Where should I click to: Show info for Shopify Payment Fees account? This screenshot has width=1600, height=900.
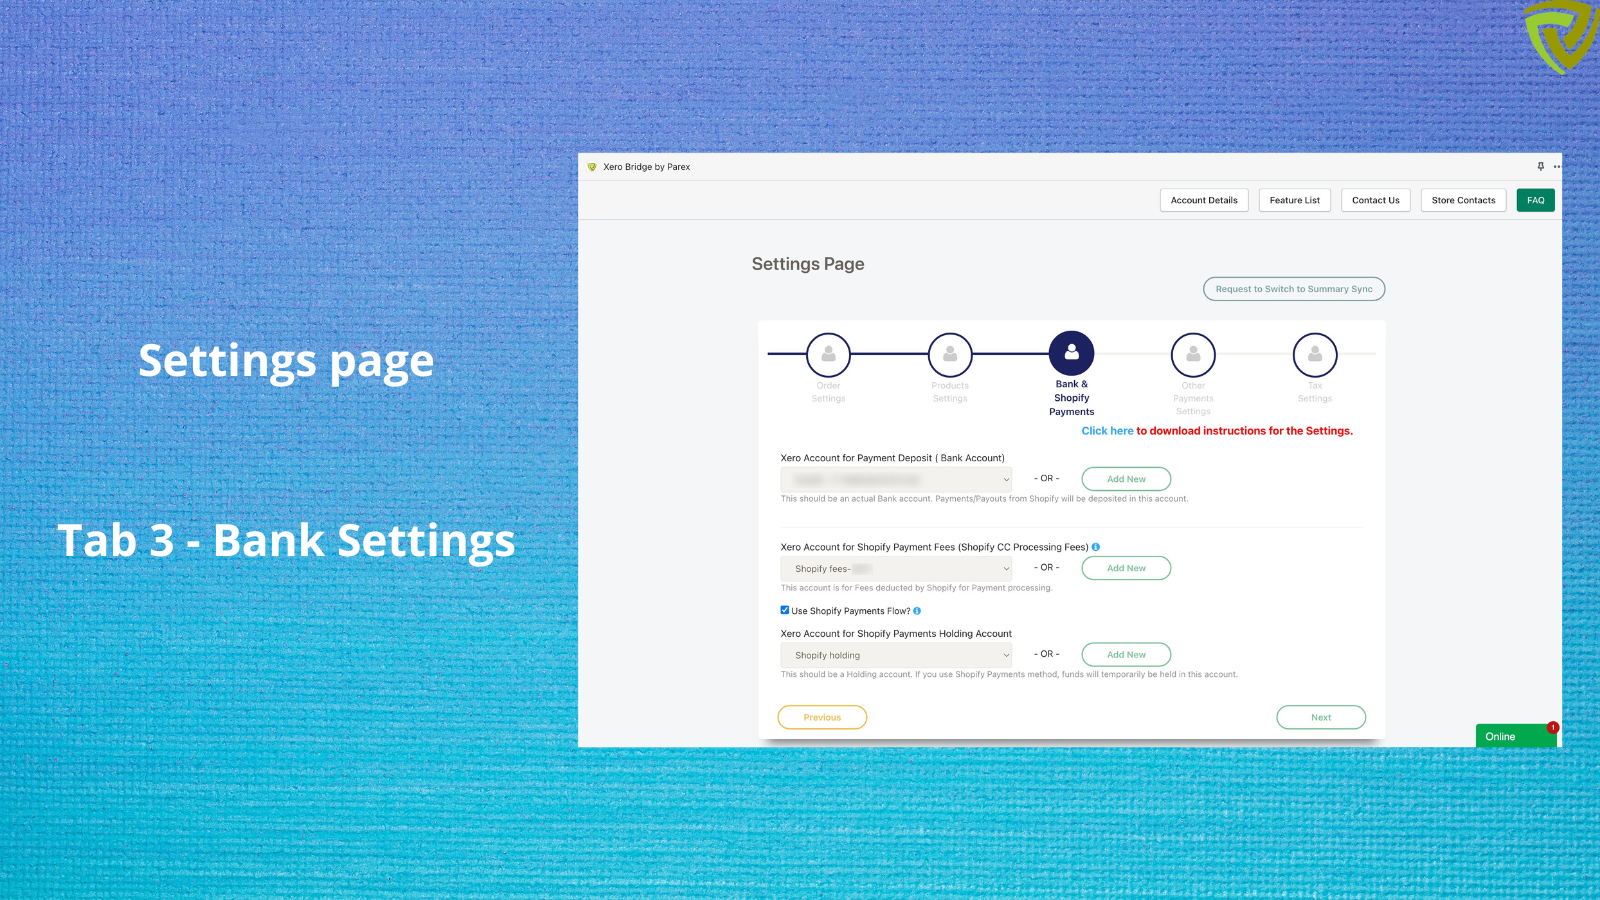coord(1096,547)
